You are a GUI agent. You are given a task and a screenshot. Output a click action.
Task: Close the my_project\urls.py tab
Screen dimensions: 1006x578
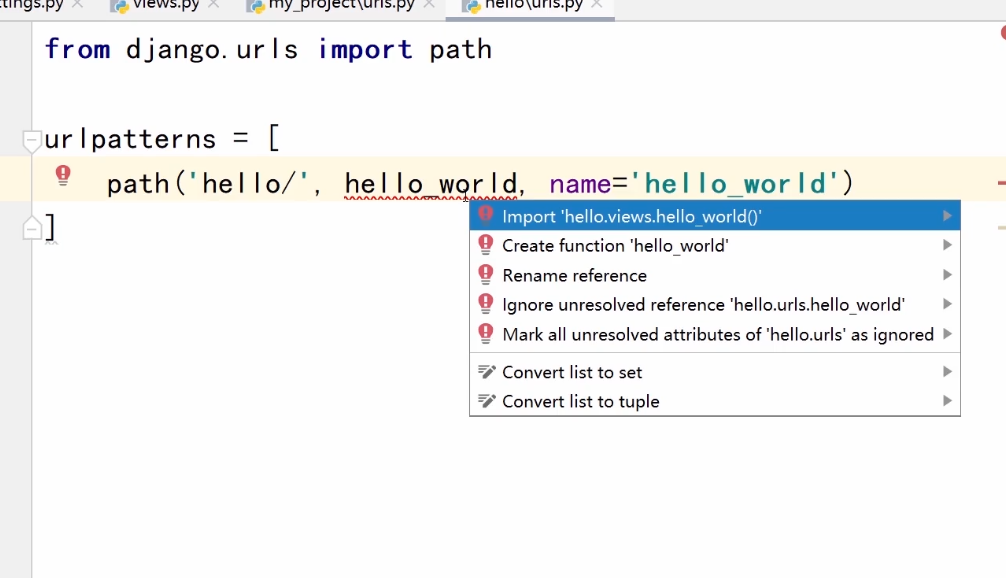[x=429, y=5]
